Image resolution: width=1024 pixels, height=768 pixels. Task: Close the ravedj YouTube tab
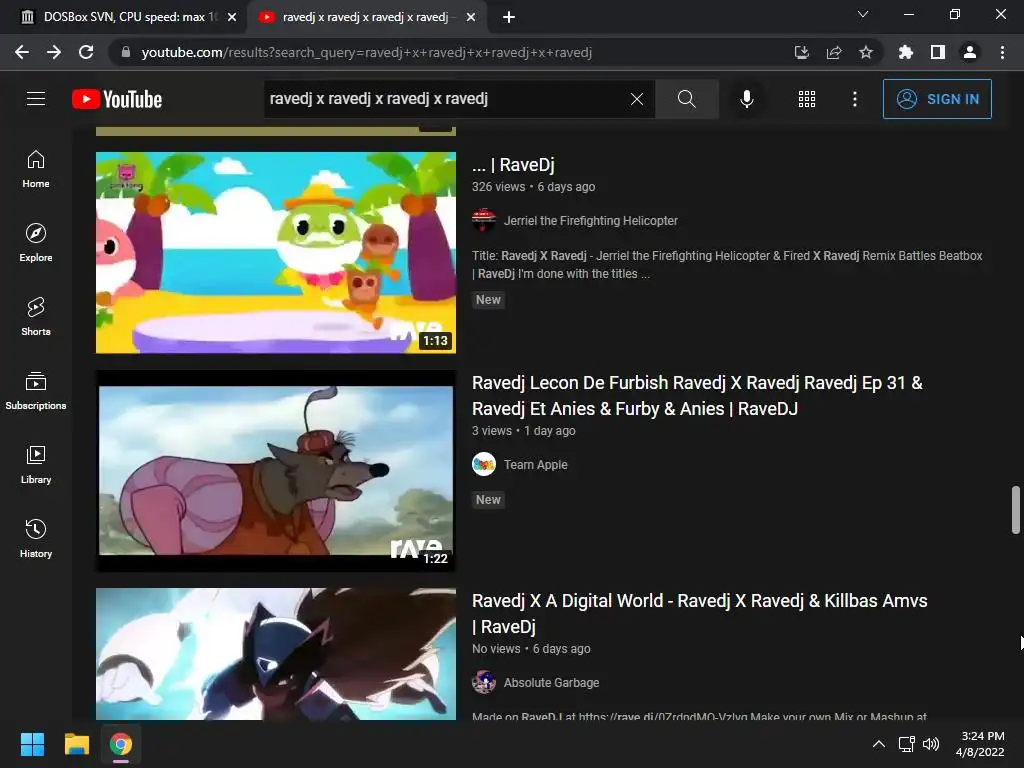[x=471, y=17]
